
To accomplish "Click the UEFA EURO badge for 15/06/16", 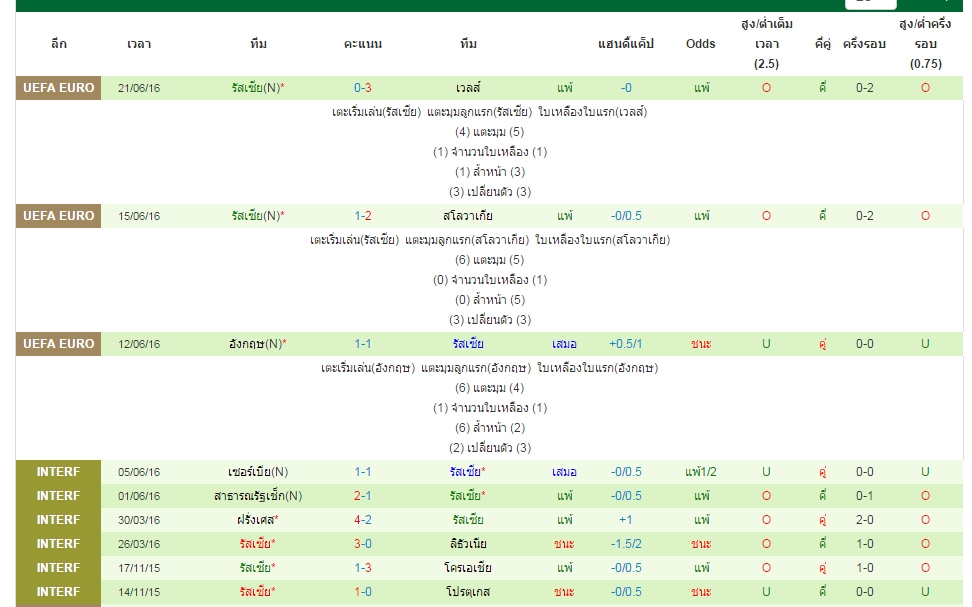I will point(58,216).
